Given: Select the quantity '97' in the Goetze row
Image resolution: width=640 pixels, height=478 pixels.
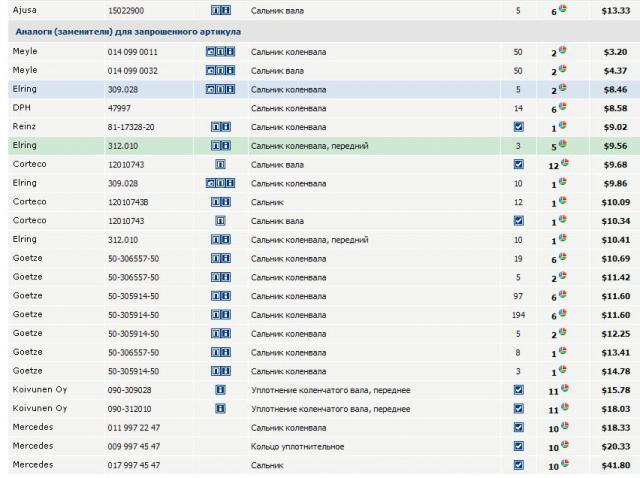Looking at the screenshot, I should click(518, 296).
